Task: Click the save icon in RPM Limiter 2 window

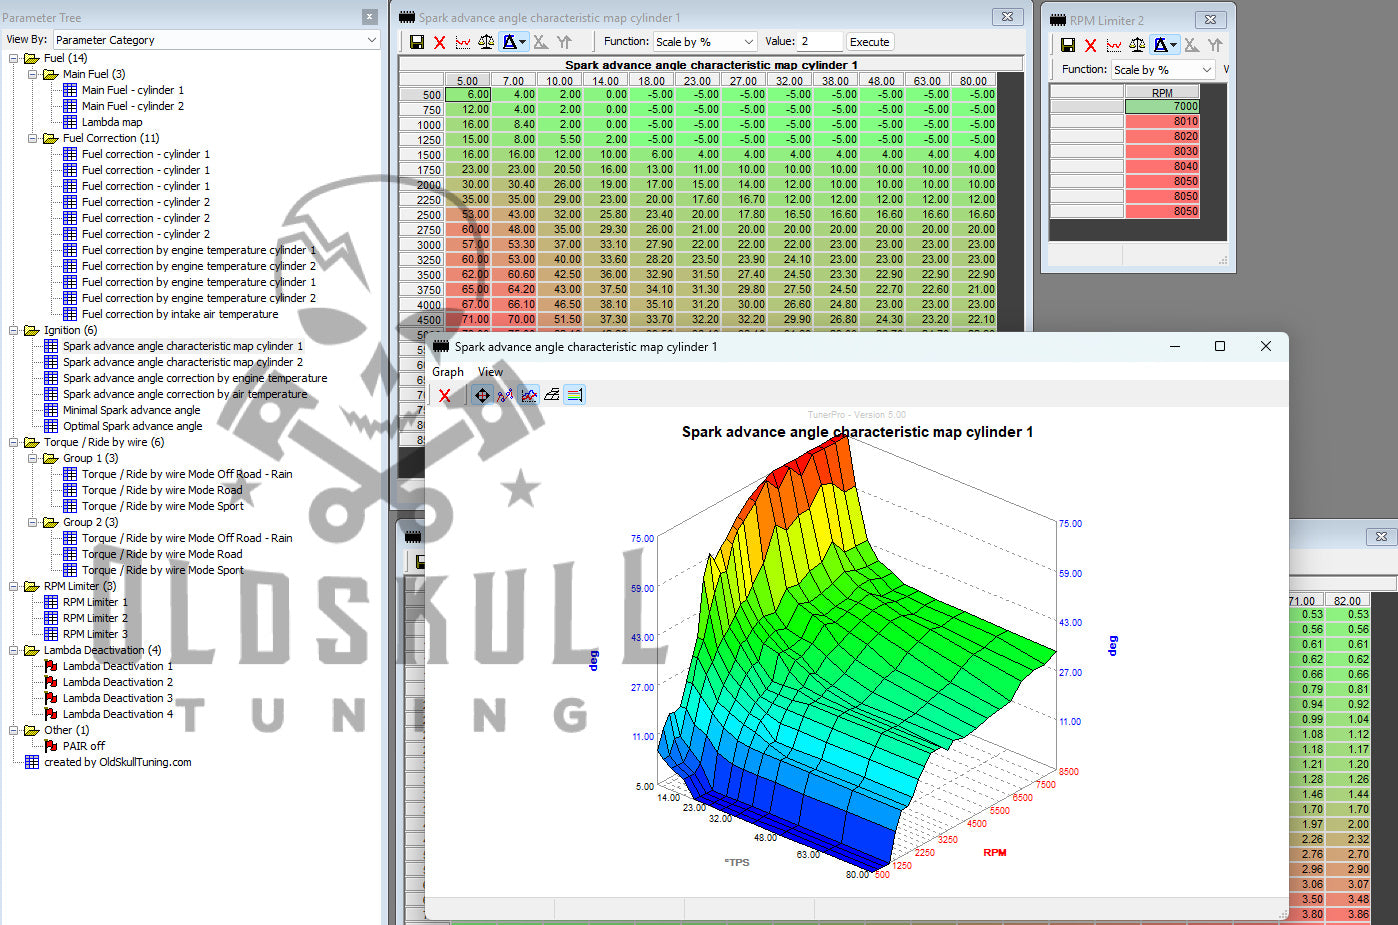Action: click(x=1068, y=45)
